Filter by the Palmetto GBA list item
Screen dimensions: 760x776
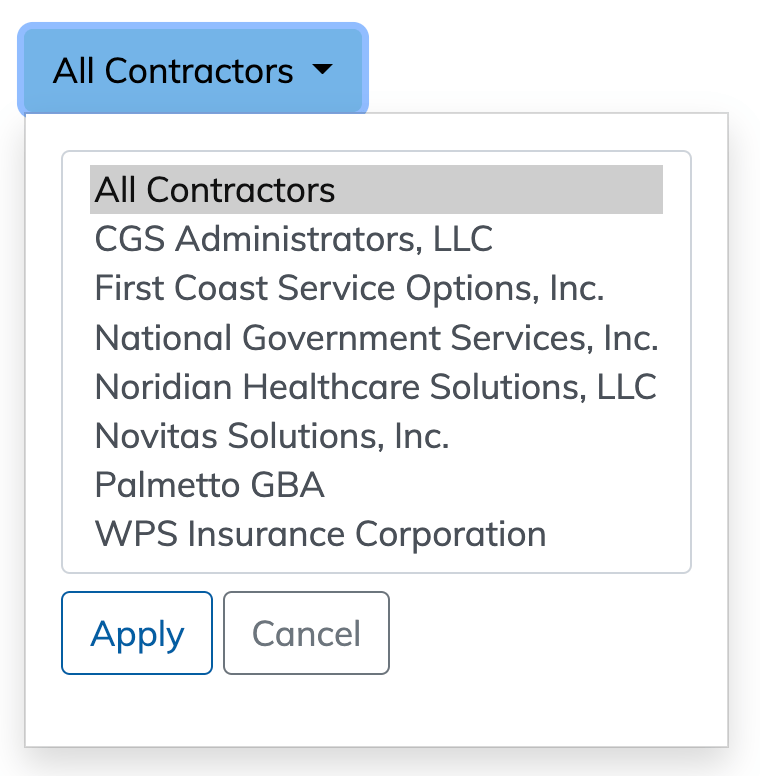click(x=210, y=485)
